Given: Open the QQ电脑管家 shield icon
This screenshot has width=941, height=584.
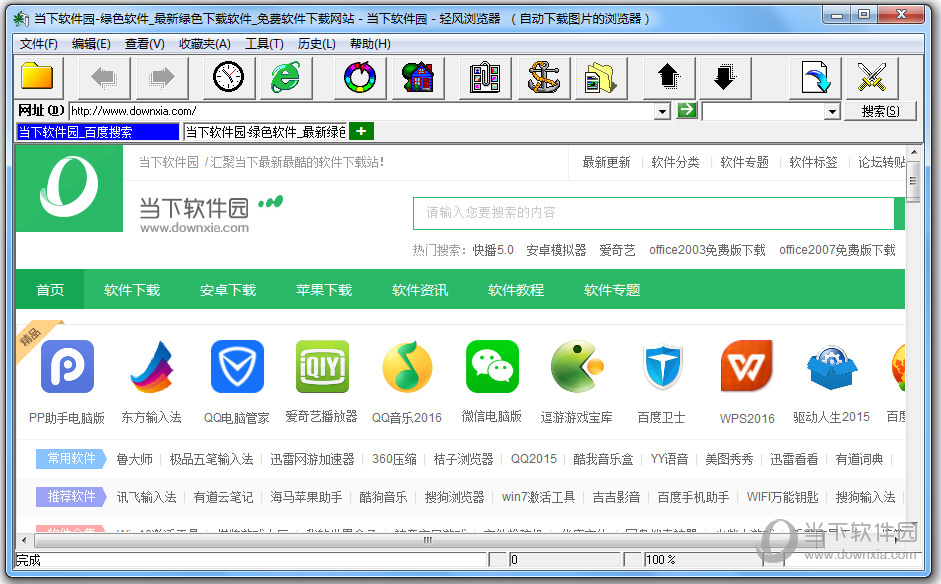Looking at the screenshot, I should pos(237,366).
